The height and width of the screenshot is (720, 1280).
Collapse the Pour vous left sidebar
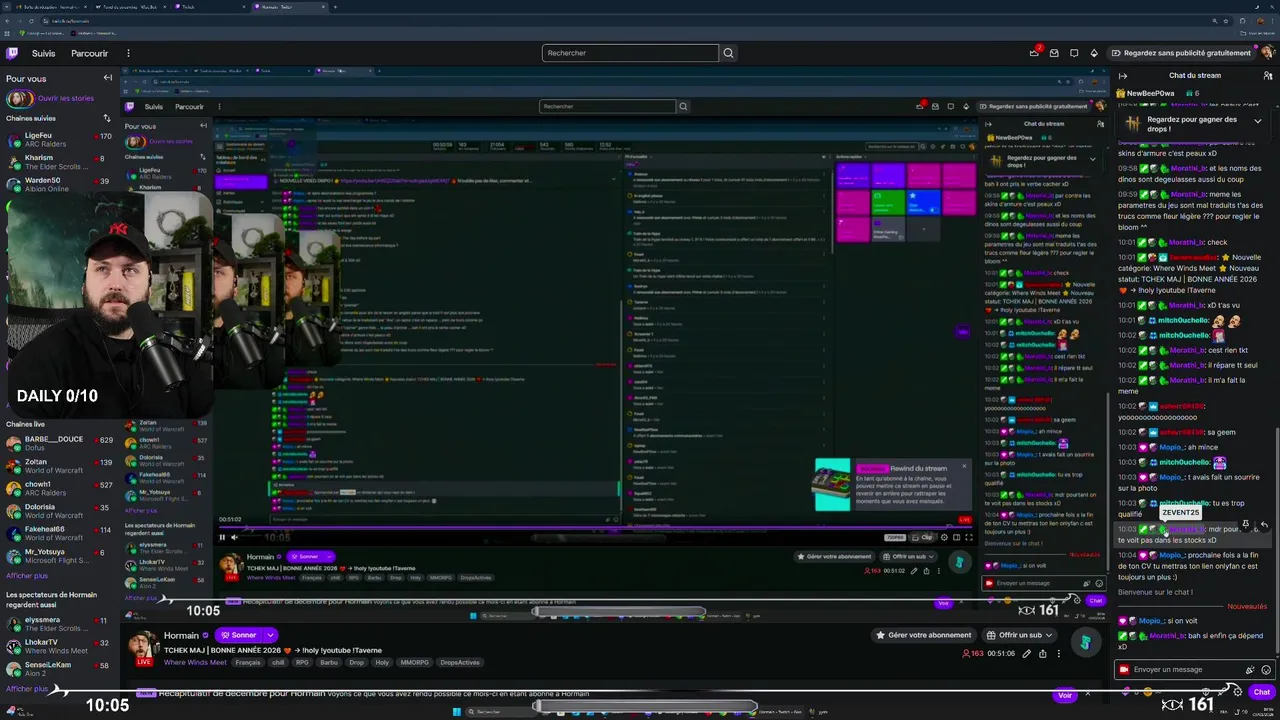(x=108, y=78)
